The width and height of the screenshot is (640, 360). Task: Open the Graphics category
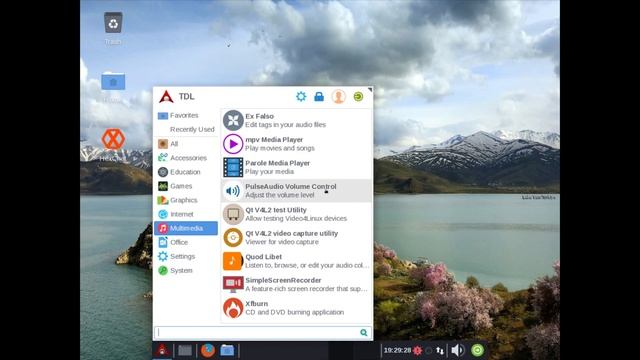tap(186, 200)
